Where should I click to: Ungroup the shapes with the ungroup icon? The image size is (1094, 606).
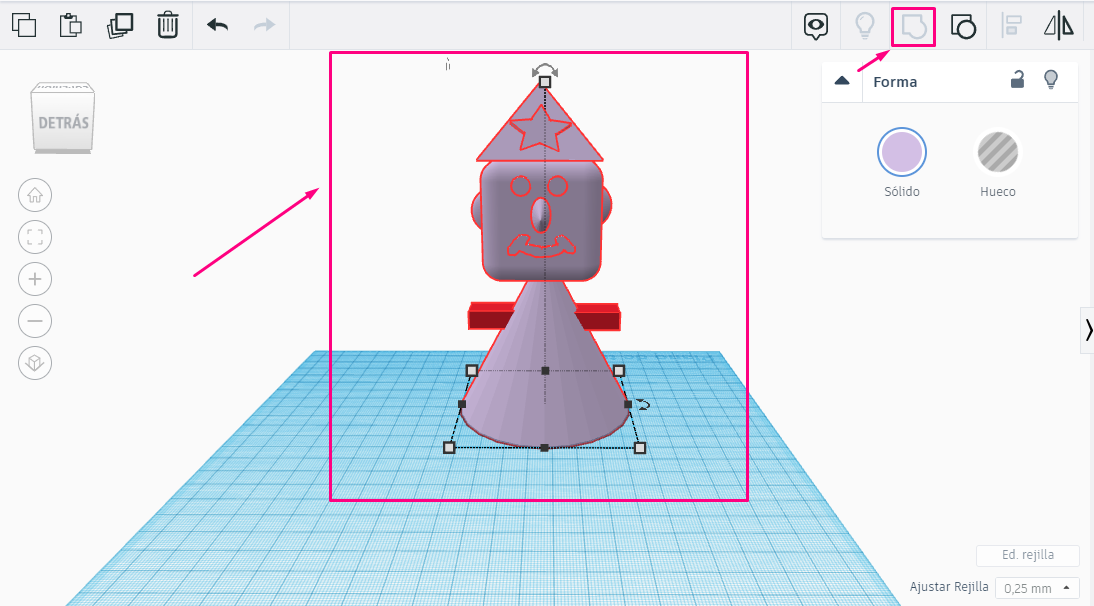[964, 27]
